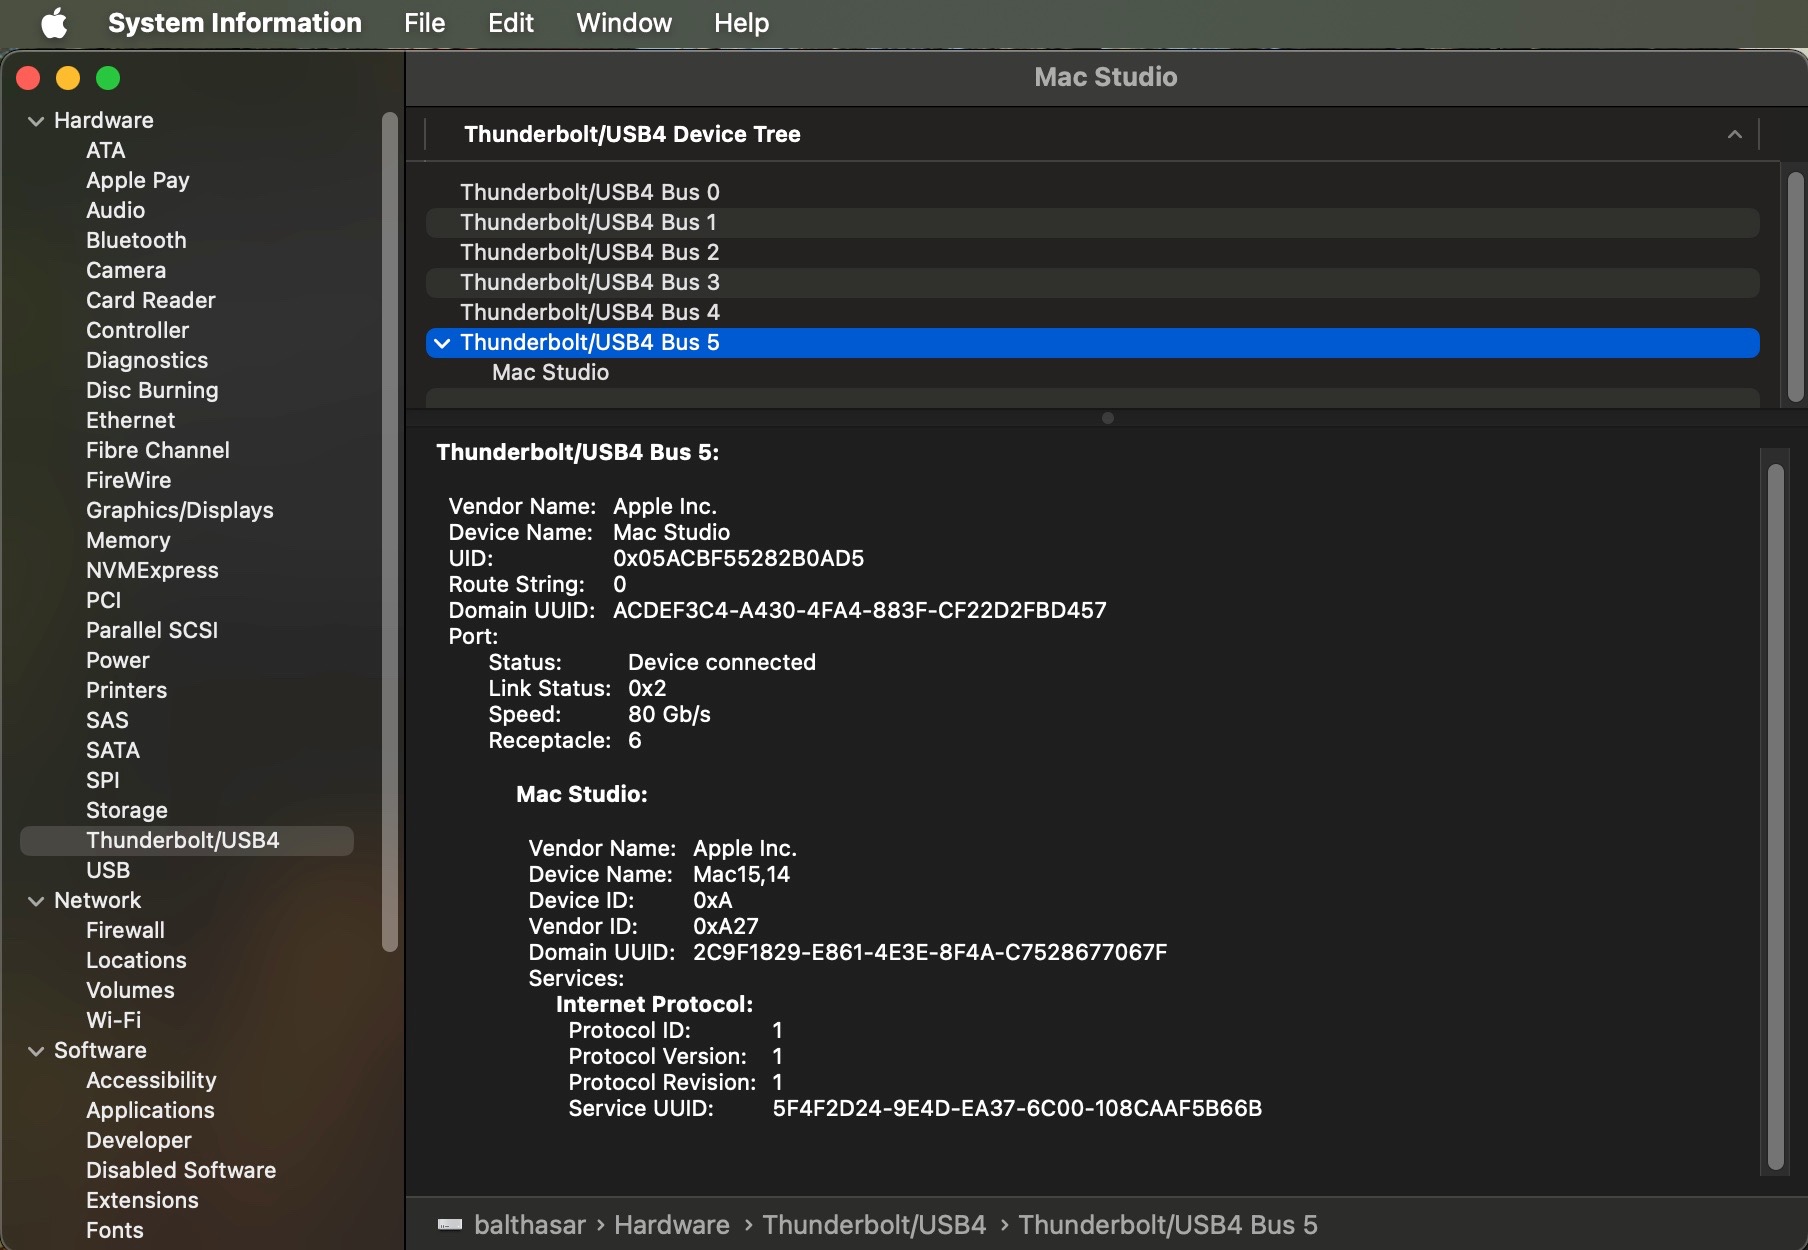Select Extensions in the sidebar

142,1200
